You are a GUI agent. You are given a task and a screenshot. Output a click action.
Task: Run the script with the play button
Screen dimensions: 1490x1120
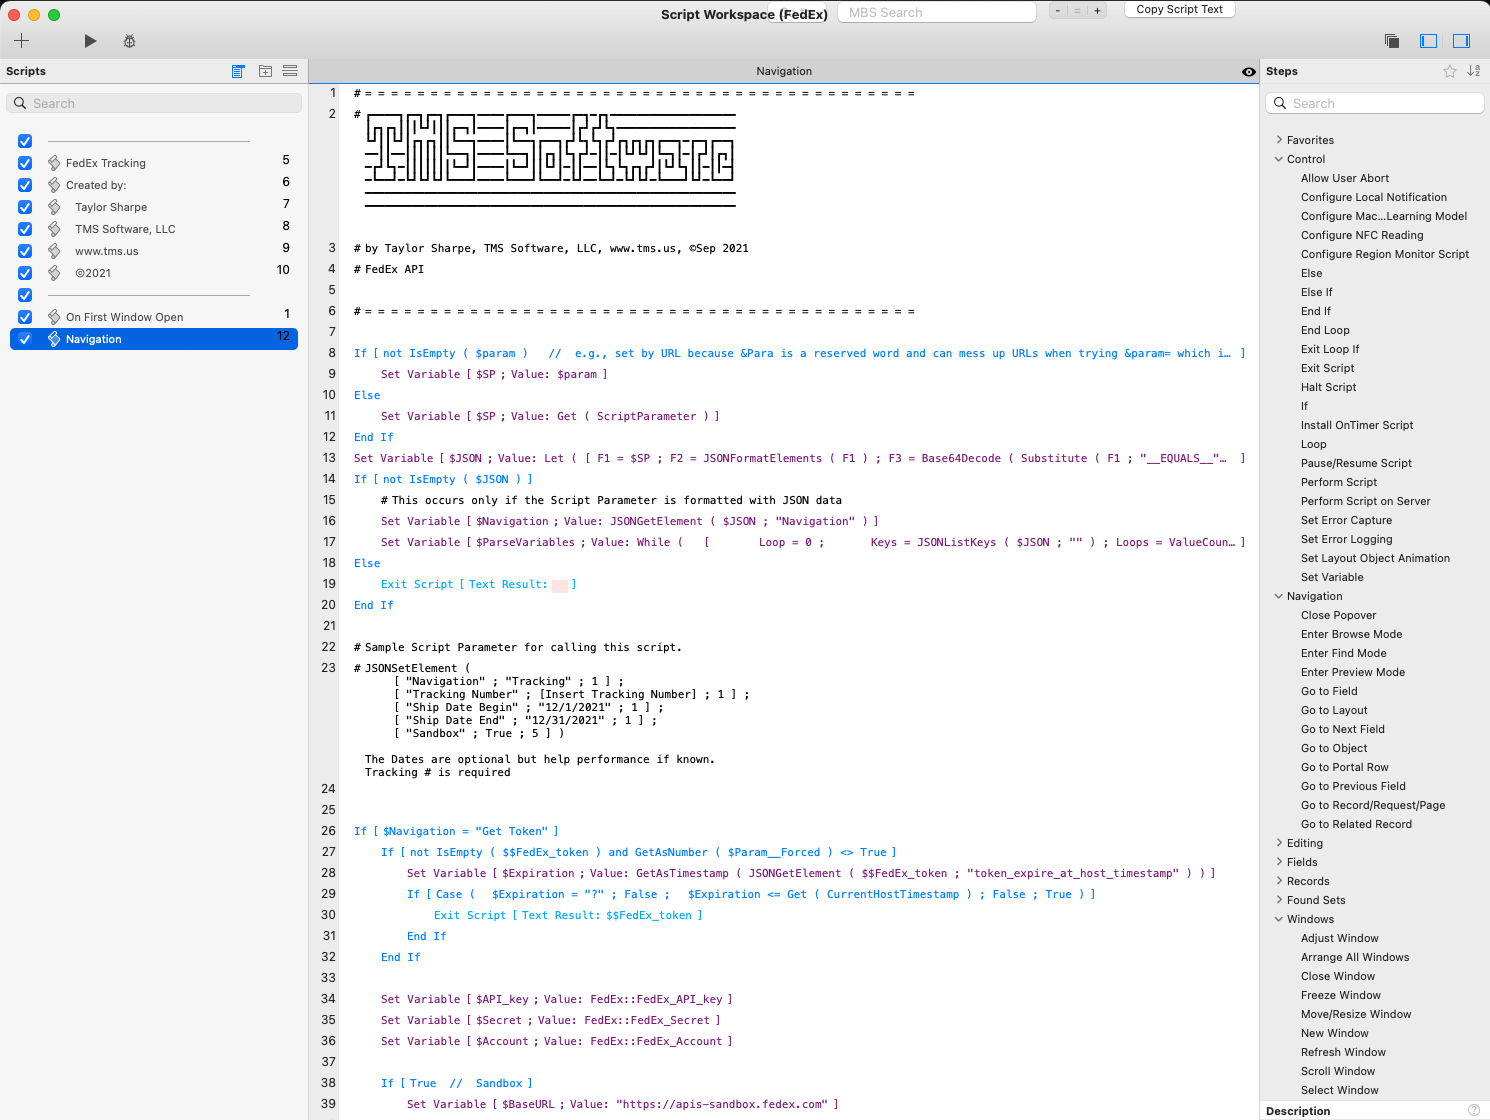90,41
